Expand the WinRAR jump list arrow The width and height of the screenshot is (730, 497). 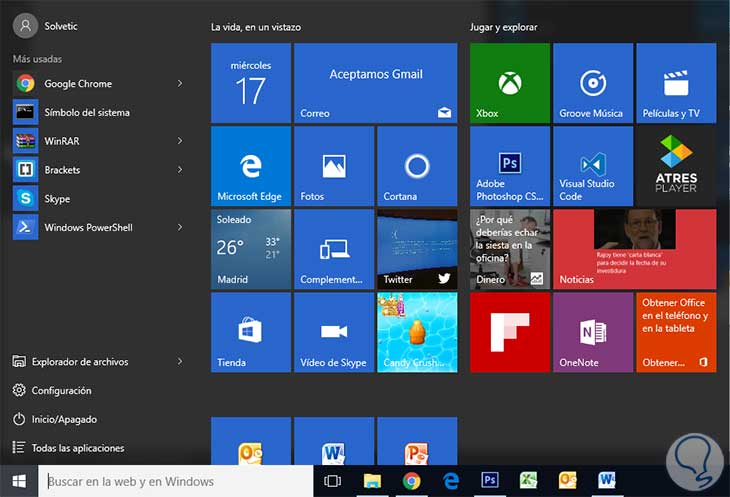tap(180, 141)
